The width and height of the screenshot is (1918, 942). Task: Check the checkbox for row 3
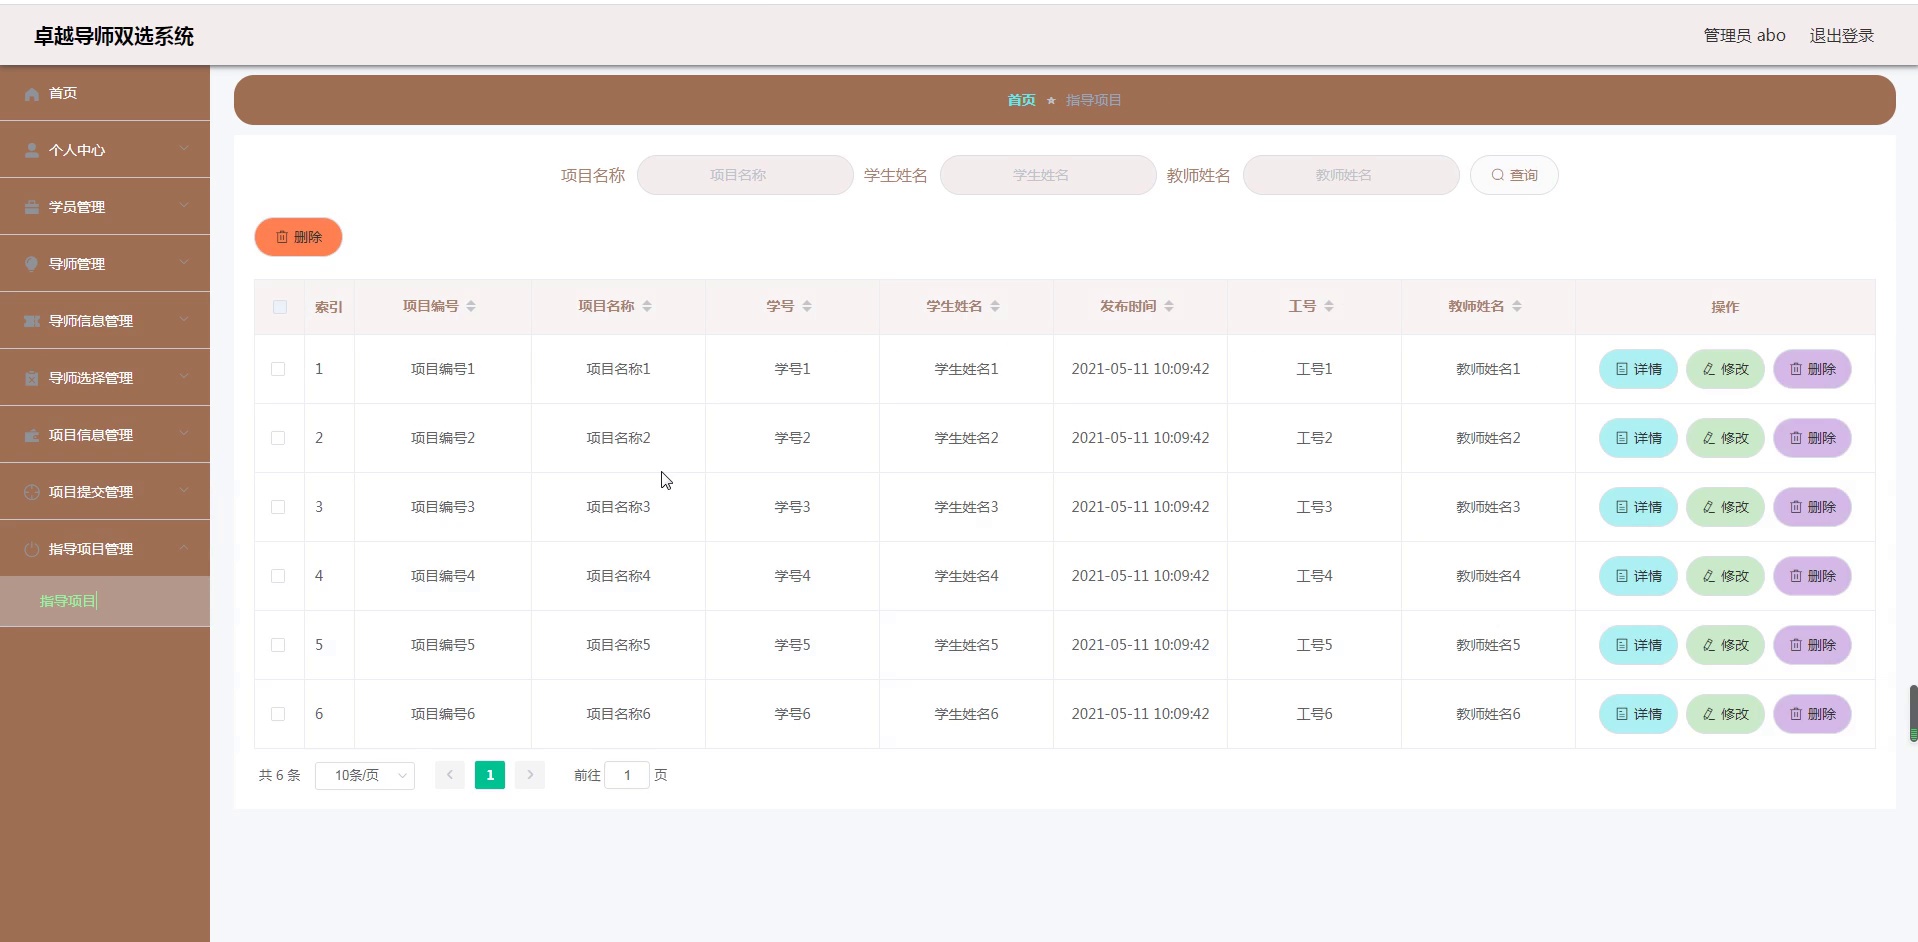[278, 507]
